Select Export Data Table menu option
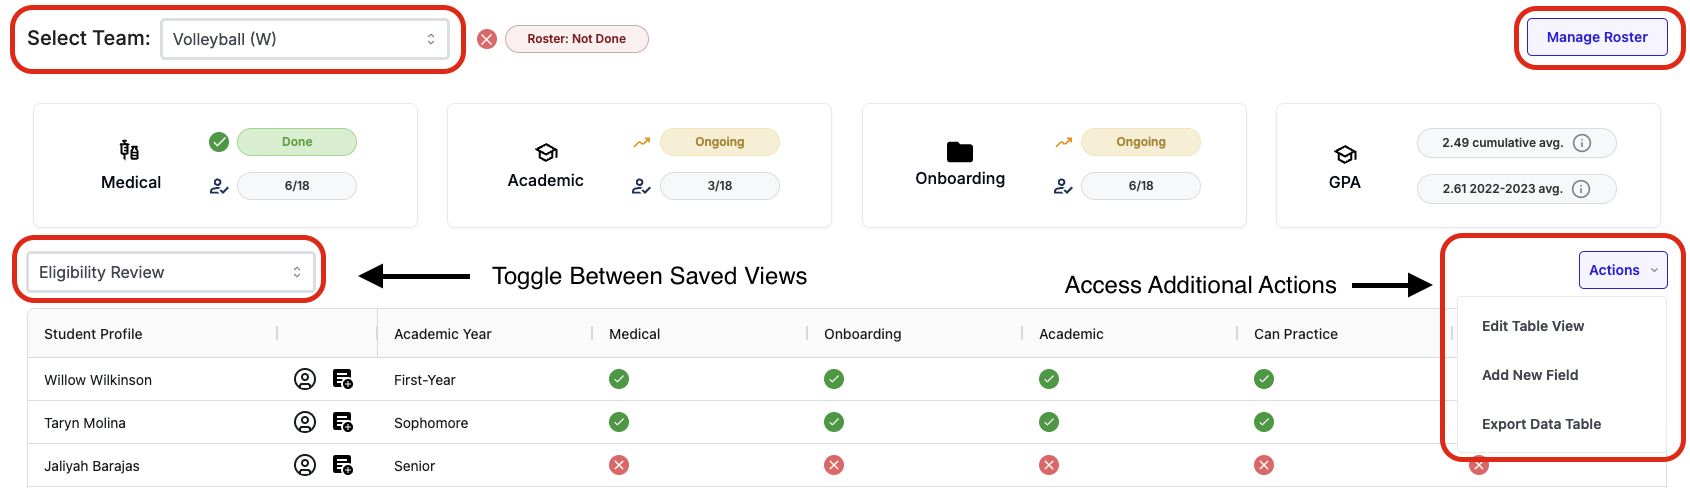Image resolution: width=1690 pixels, height=488 pixels. (x=1541, y=424)
